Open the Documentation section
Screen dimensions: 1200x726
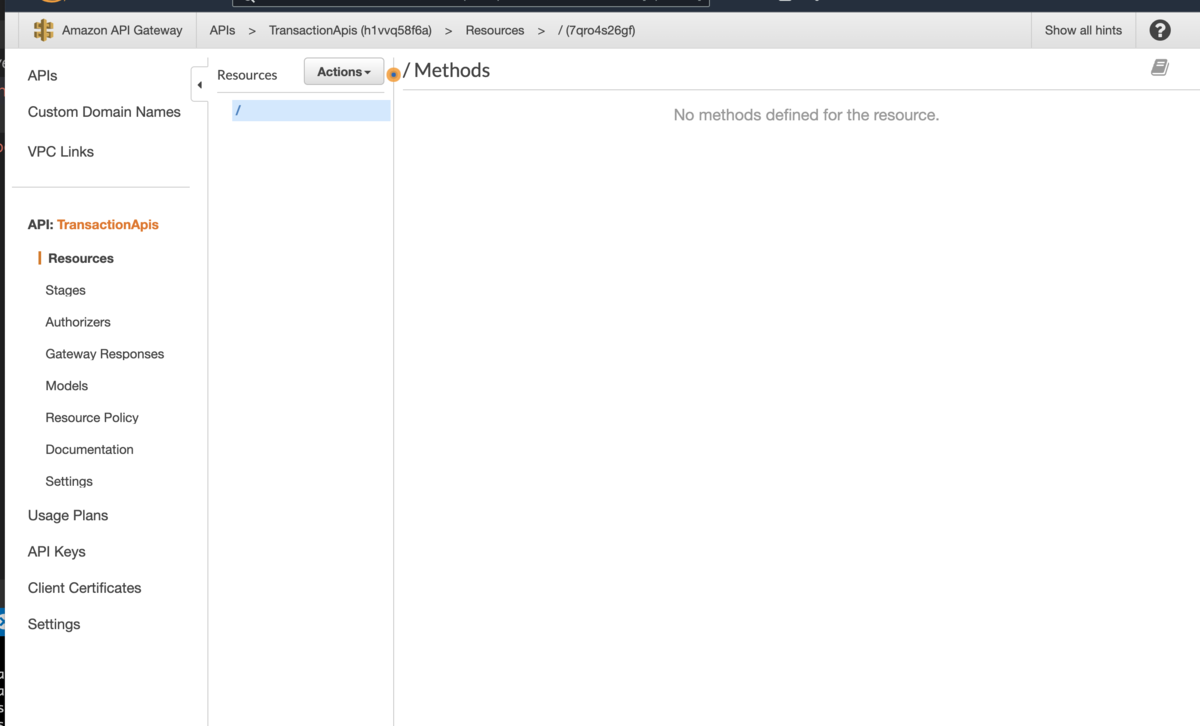coord(89,450)
